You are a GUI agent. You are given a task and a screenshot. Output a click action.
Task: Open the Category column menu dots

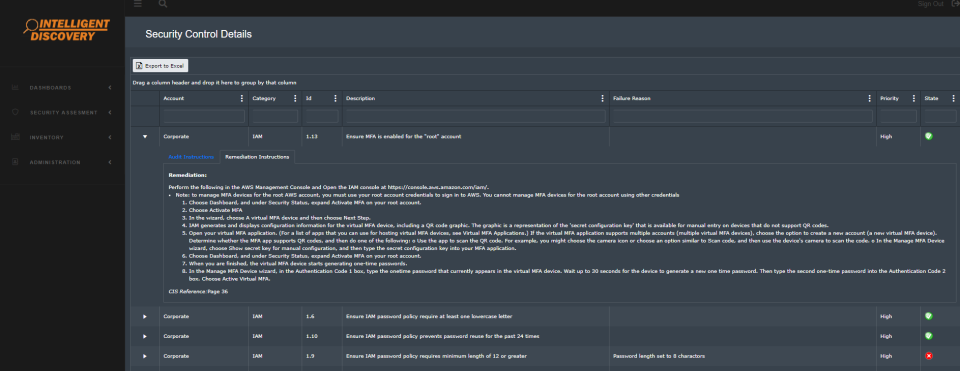pyautogui.click(x=294, y=98)
